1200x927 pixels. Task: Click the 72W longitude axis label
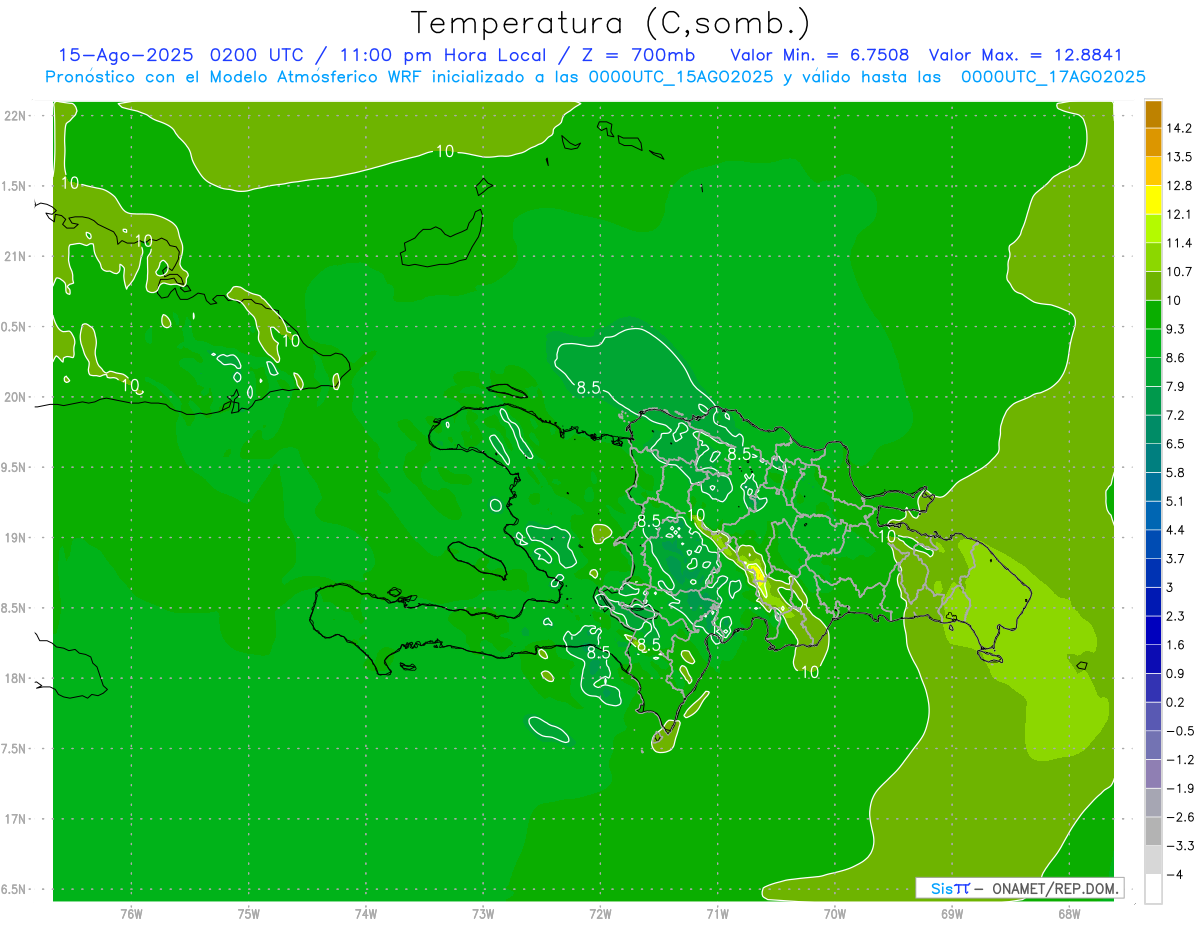coord(601,913)
